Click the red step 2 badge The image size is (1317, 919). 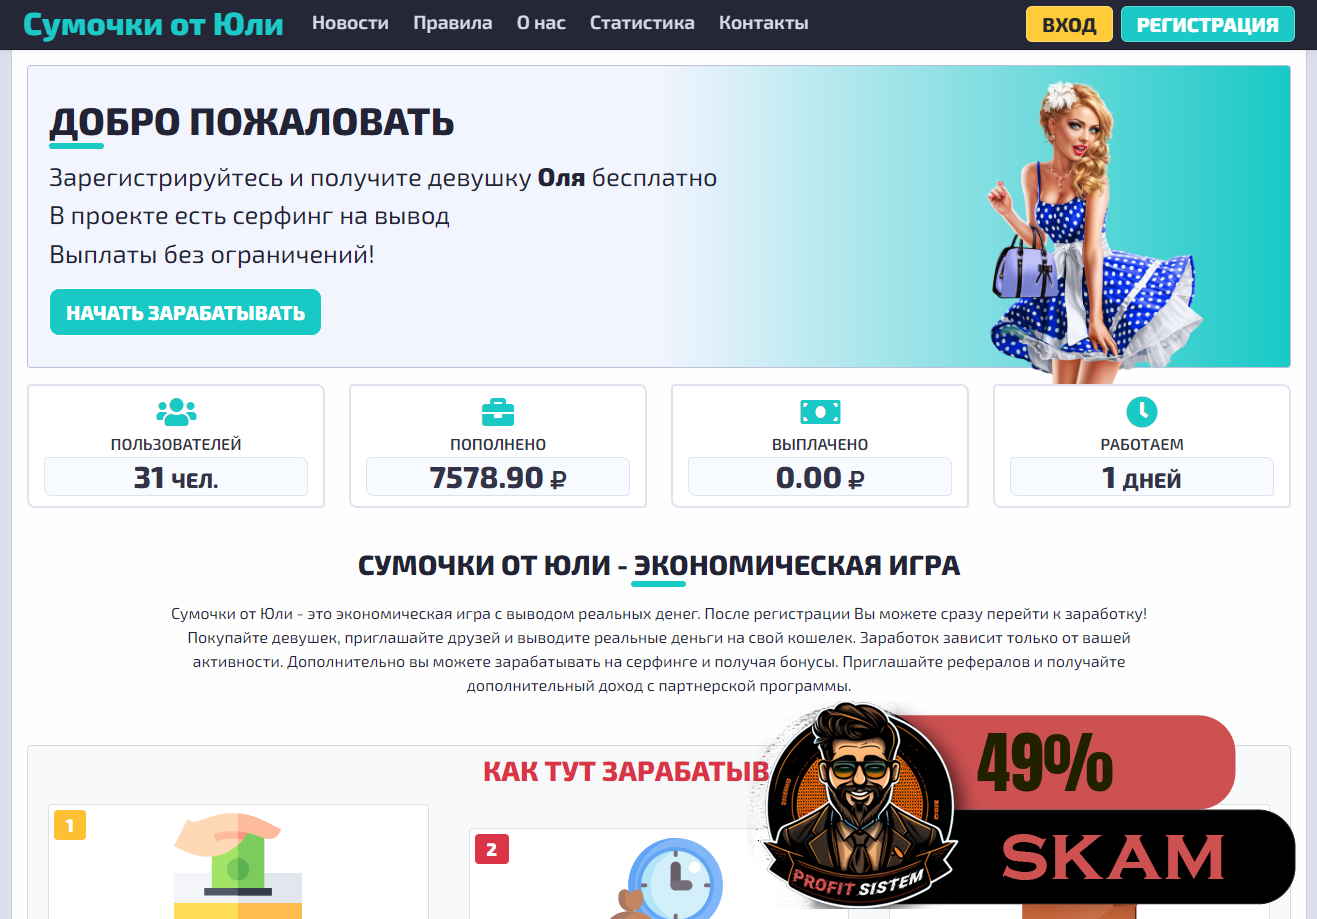coord(491,849)
